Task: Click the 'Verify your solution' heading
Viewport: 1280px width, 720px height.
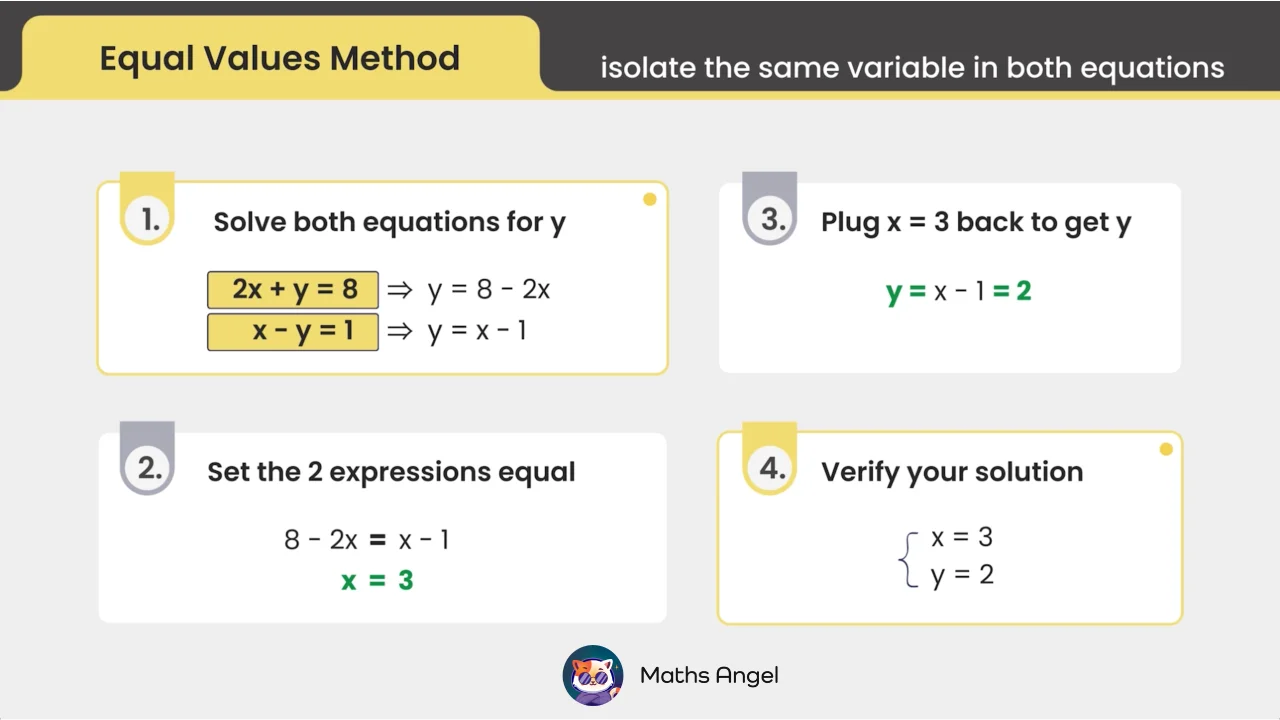Action: point(952,472)
